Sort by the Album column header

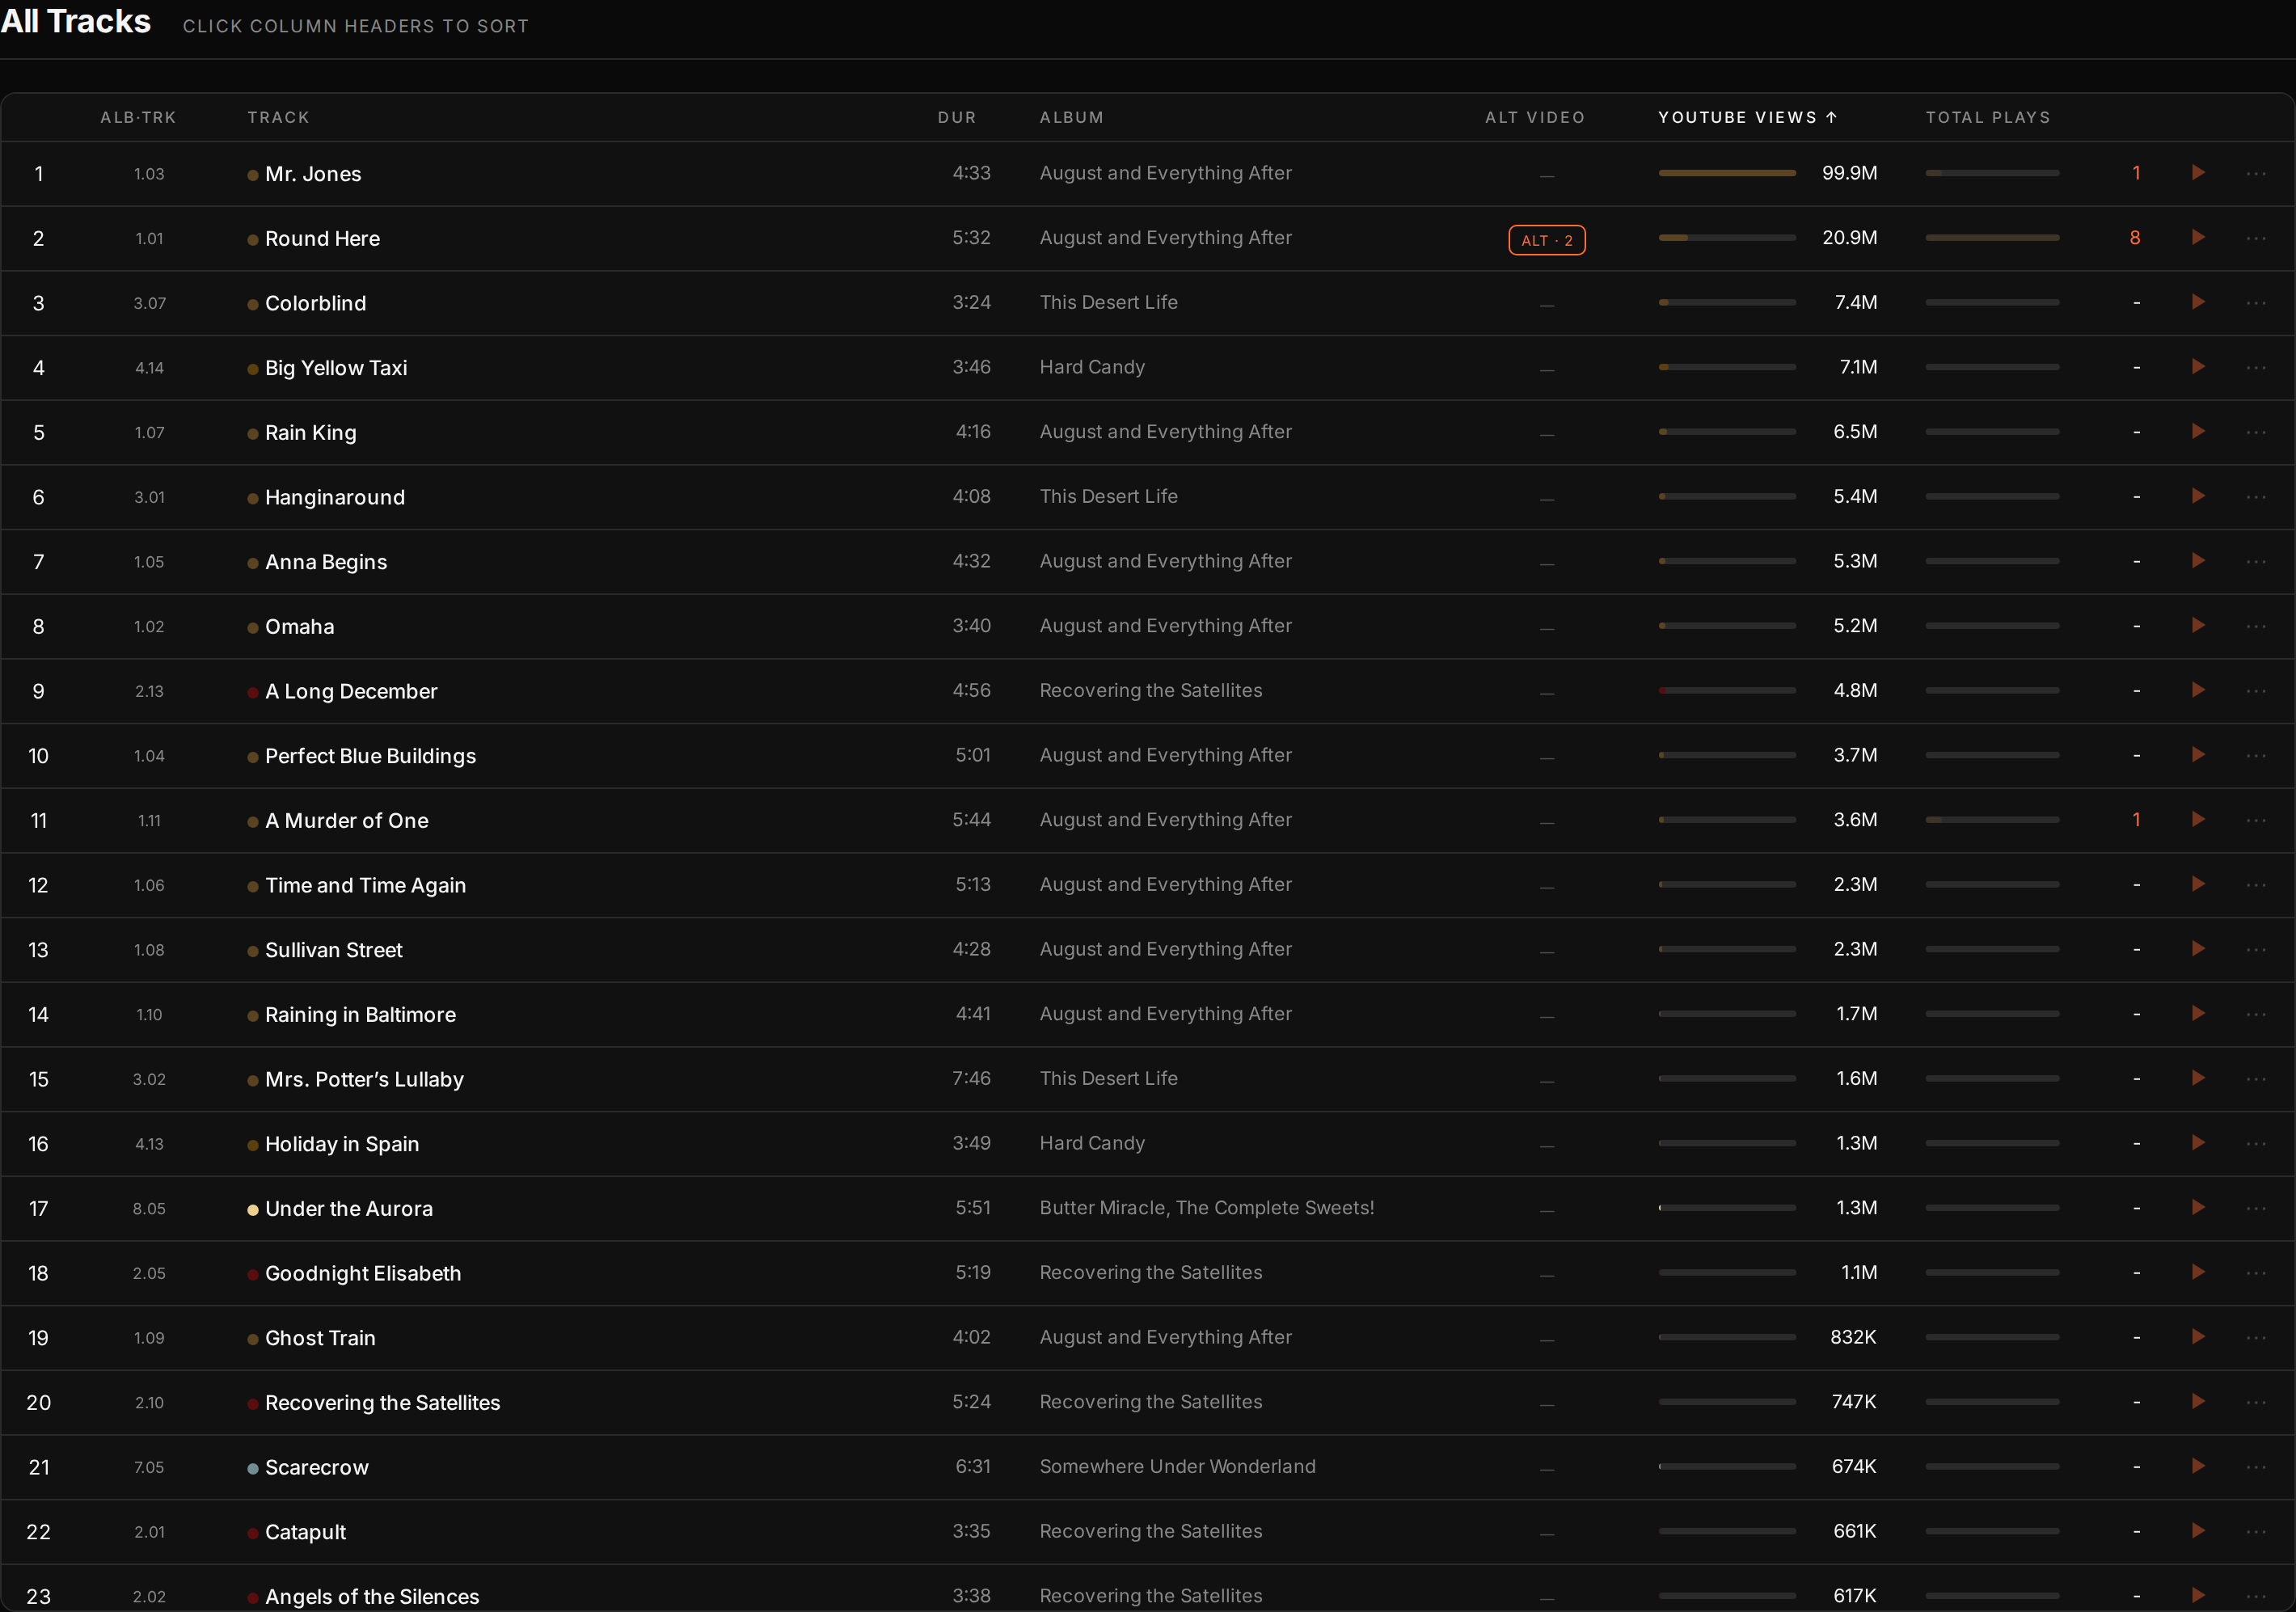pyautogui.click(x=1072, y=117)
